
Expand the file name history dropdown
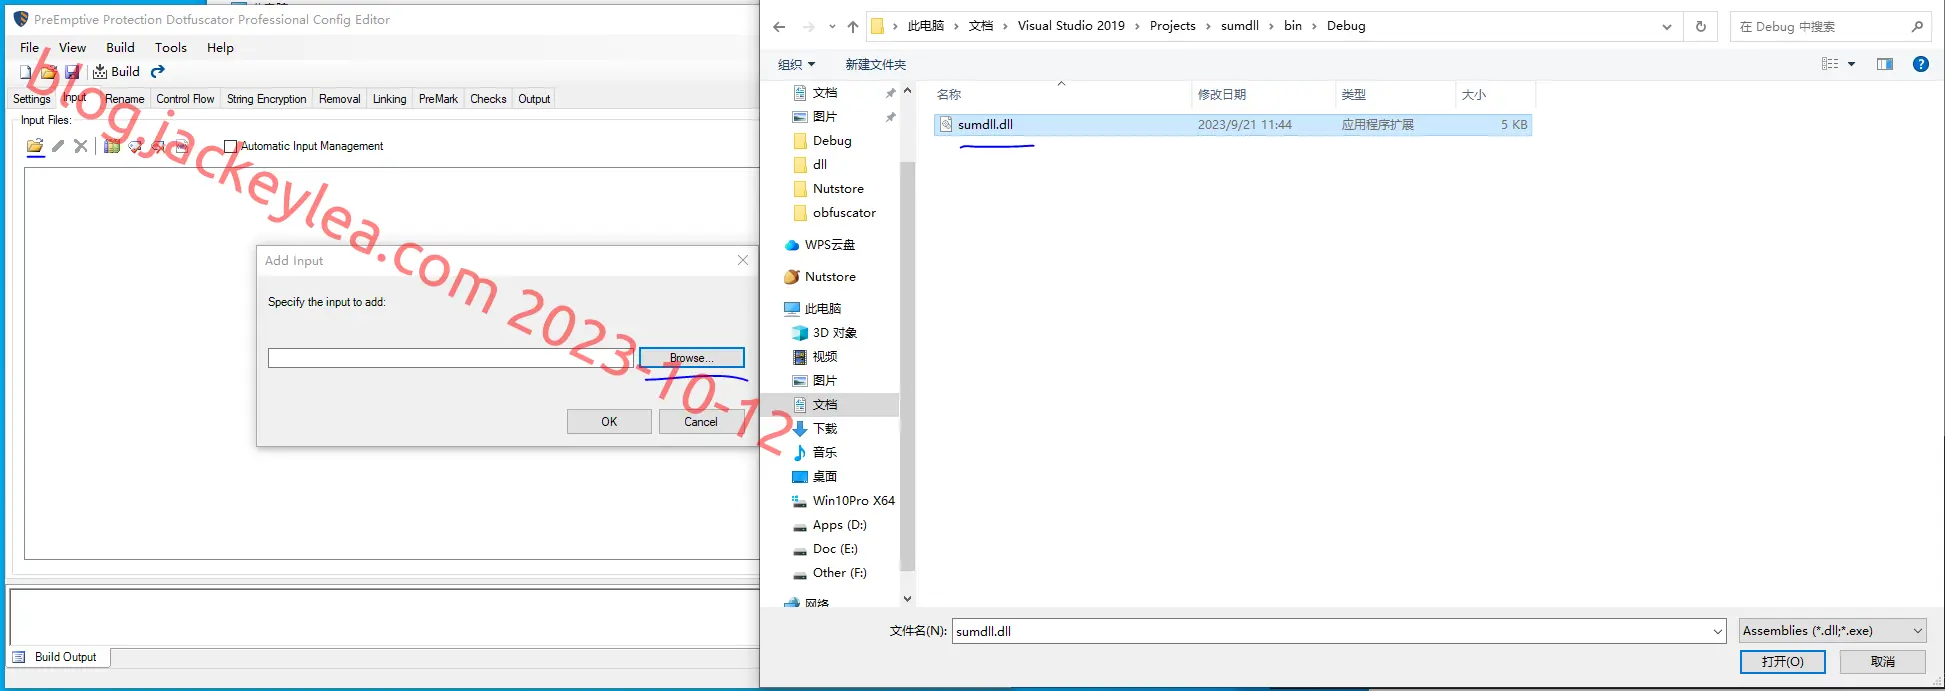1718,631
